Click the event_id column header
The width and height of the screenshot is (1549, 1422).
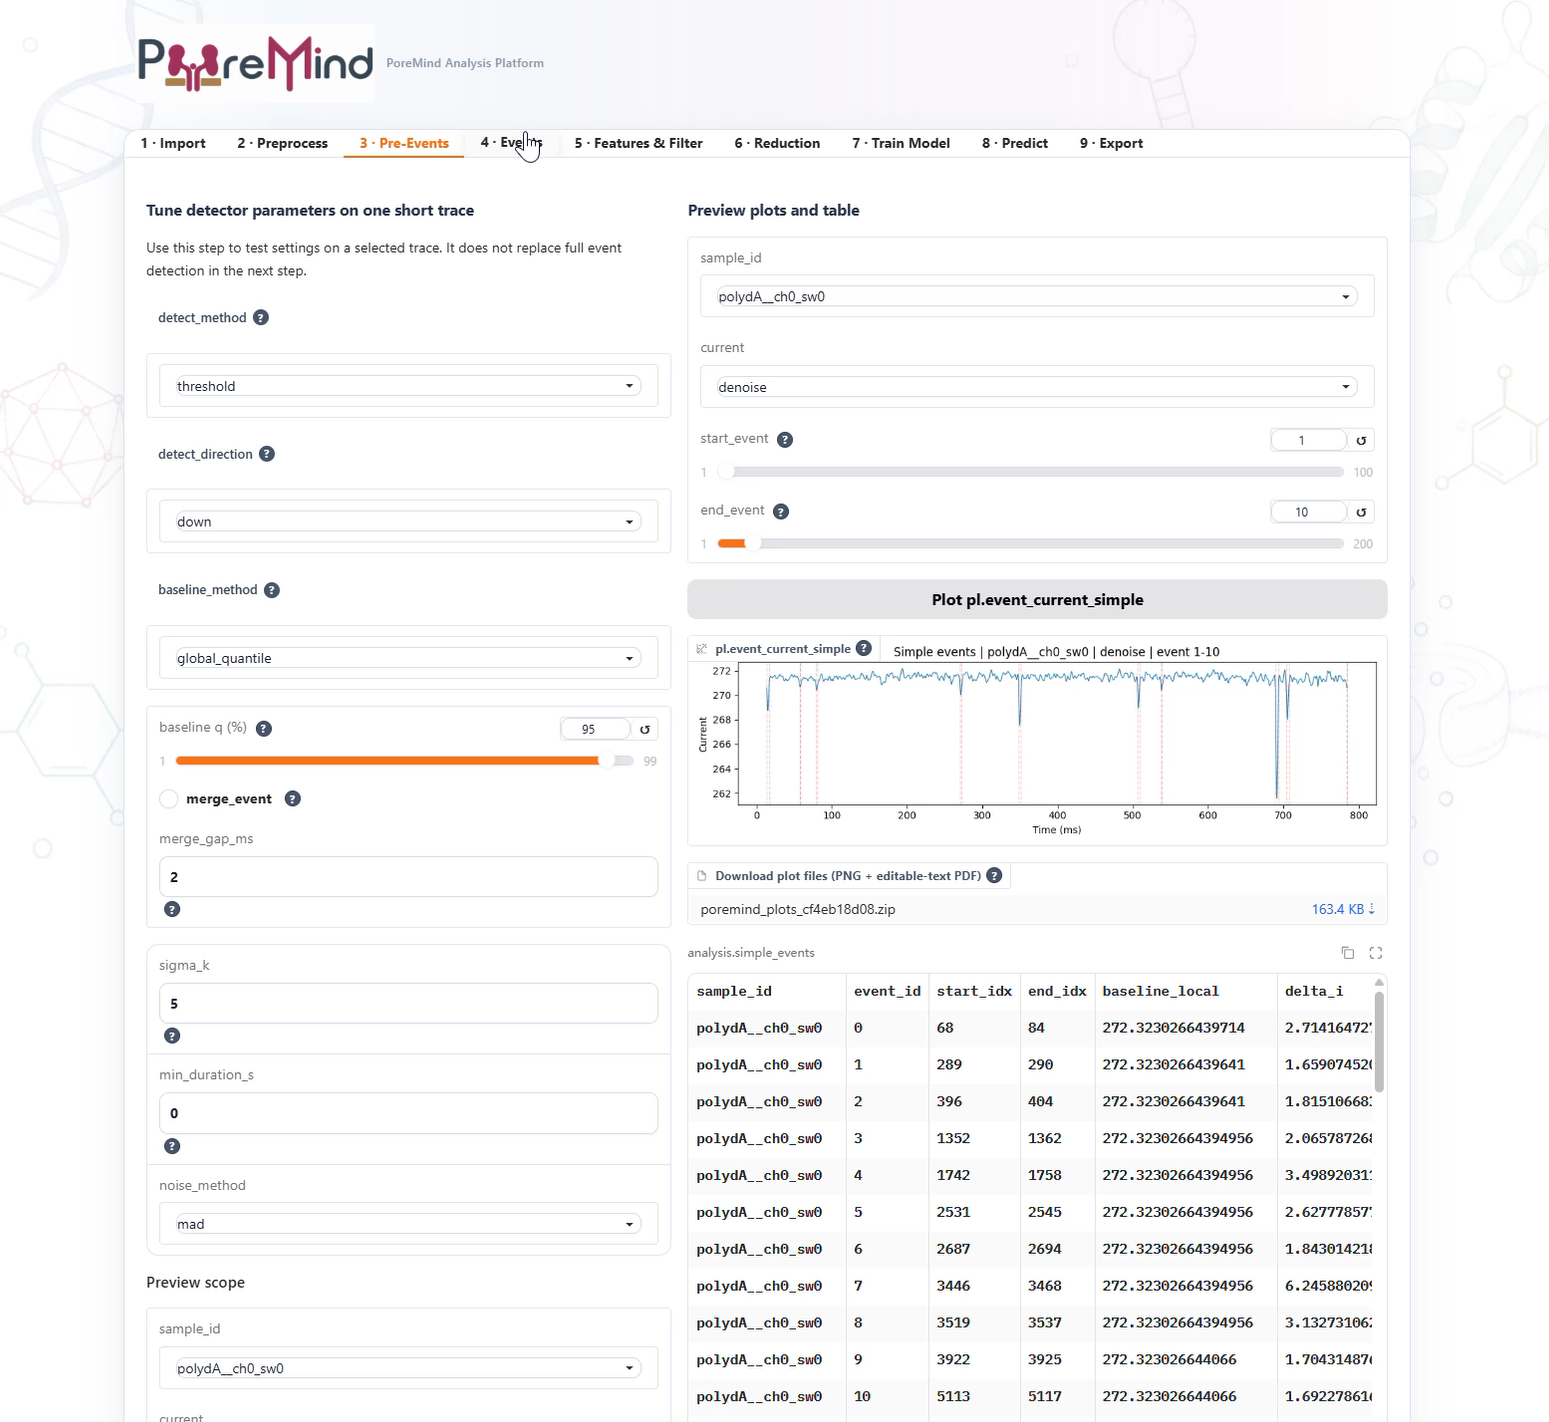[887, 991]
